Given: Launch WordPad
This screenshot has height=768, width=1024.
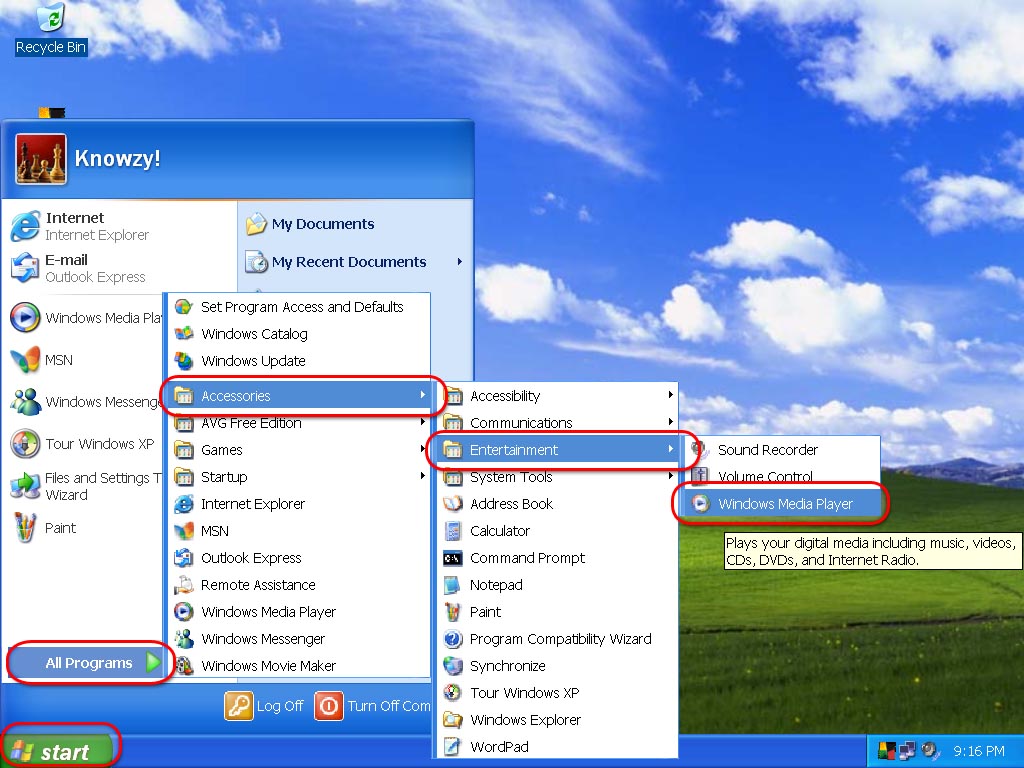Looking at the screenshot, I should click(x=558, y=746).
